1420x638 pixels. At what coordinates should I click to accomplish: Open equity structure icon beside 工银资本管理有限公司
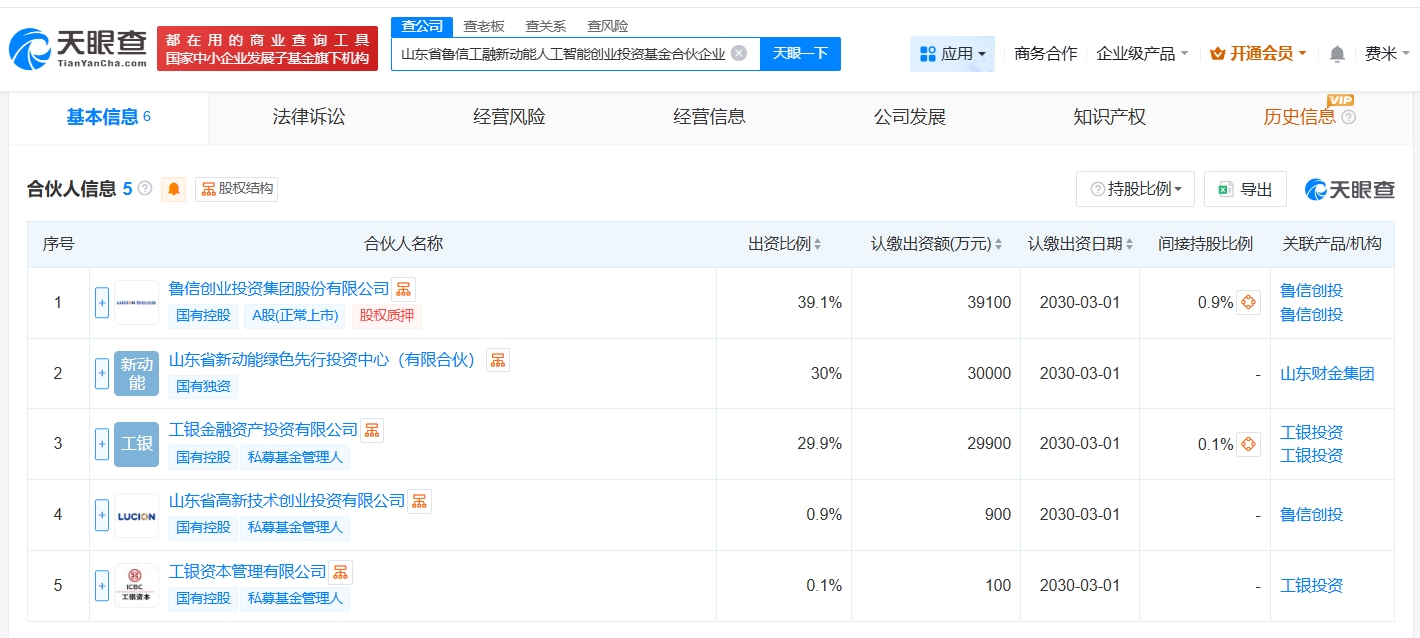click(x=341, y=572)
